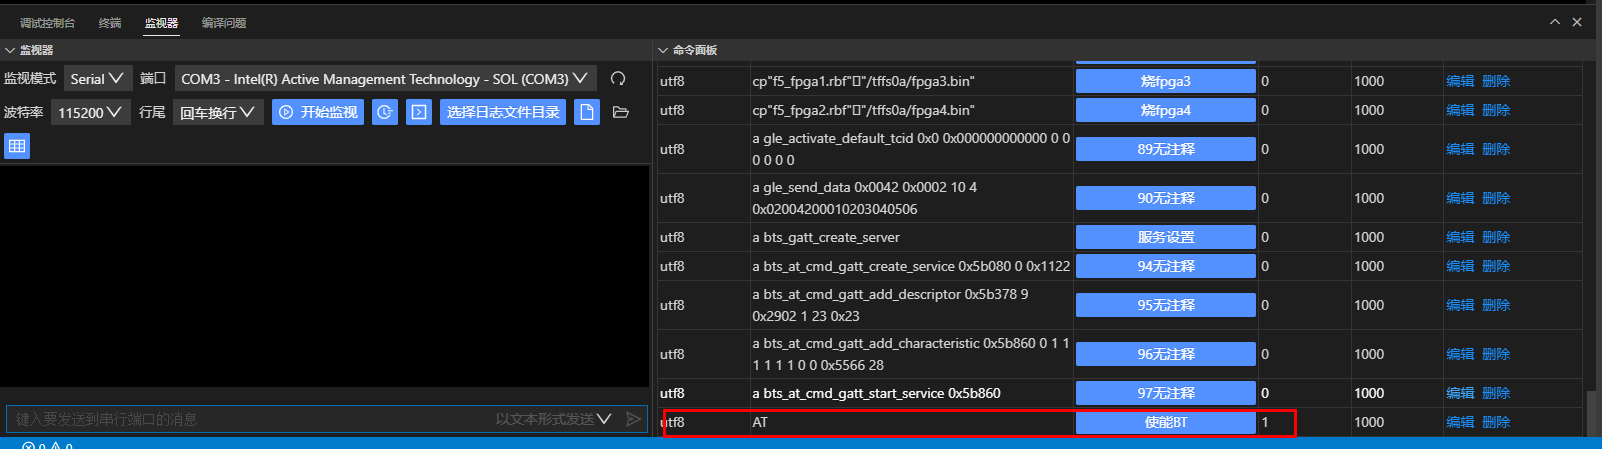
Task: Click the 使能BT command button
Action: 1165,422
